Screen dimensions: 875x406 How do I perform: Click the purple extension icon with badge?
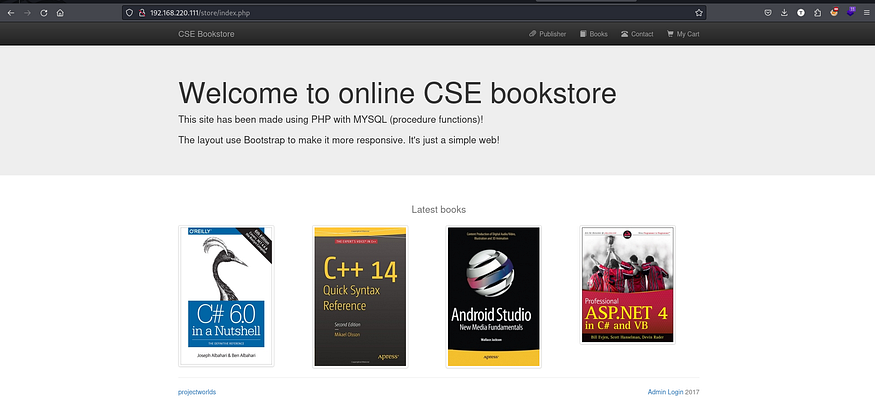850,12
